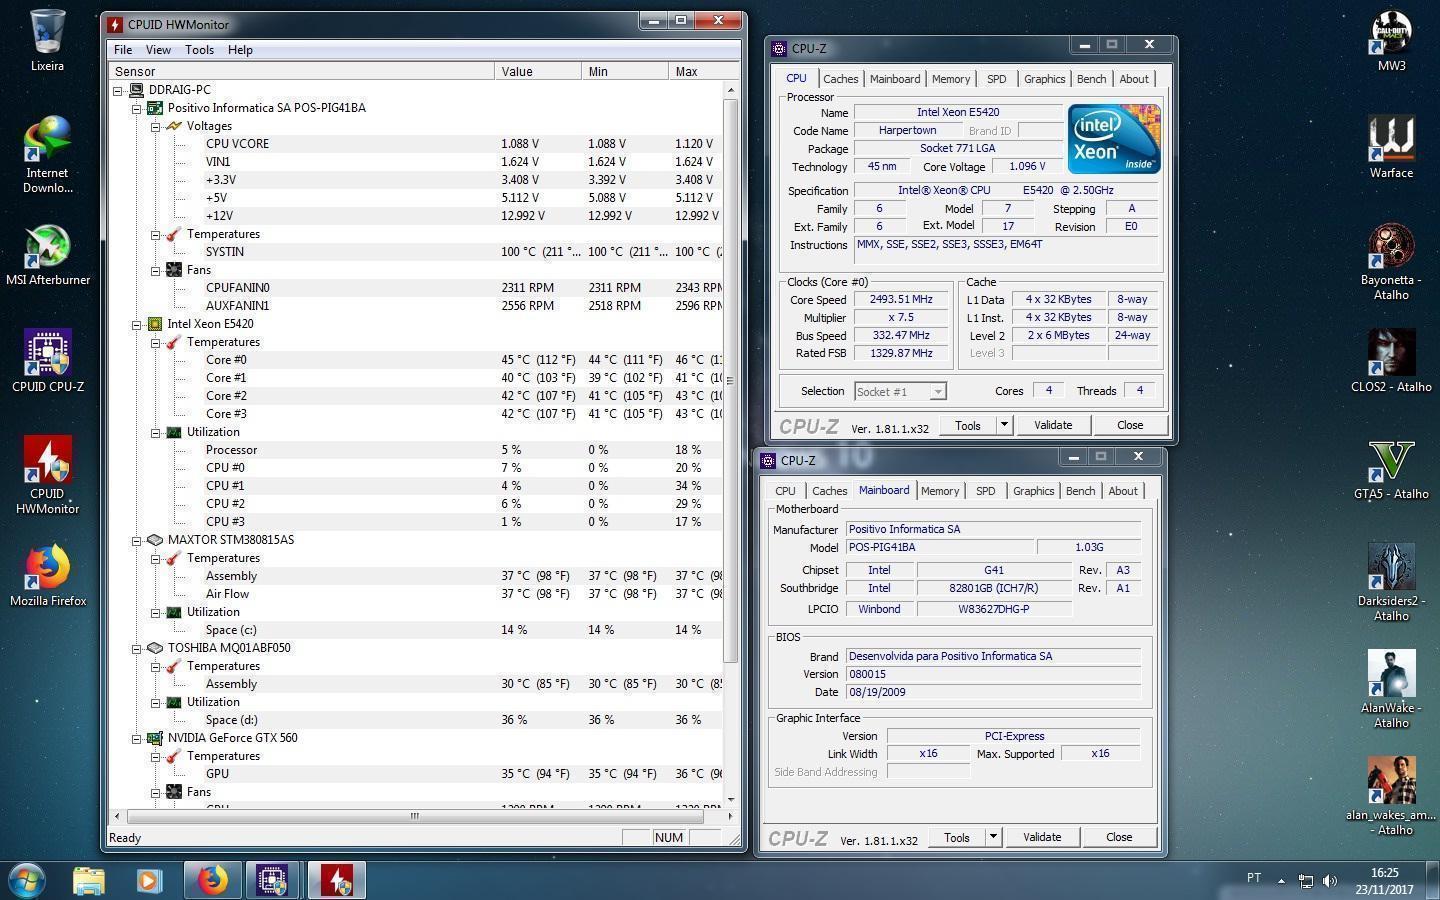
Task: Click Tools button in lower CPU-Z
Action: 956,837
